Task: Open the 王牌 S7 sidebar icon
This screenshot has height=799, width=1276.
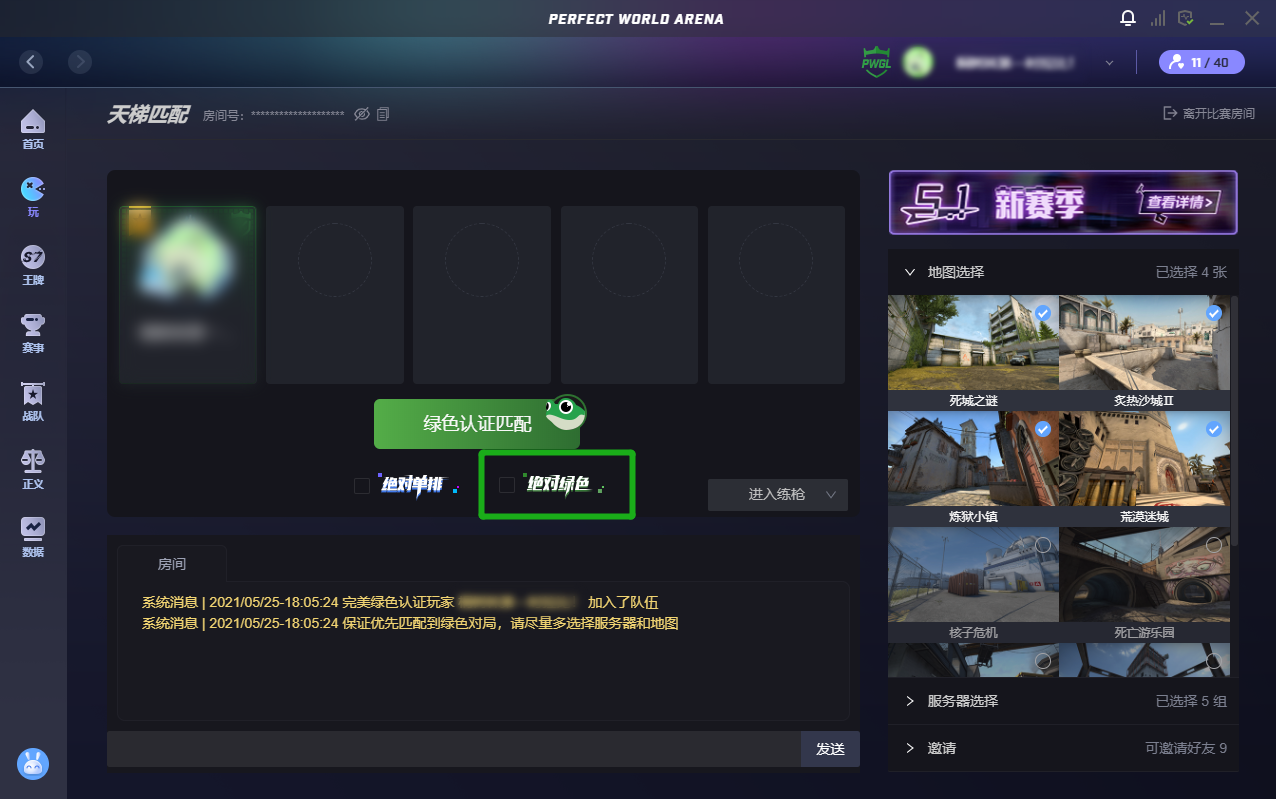Action: point(33,265)
